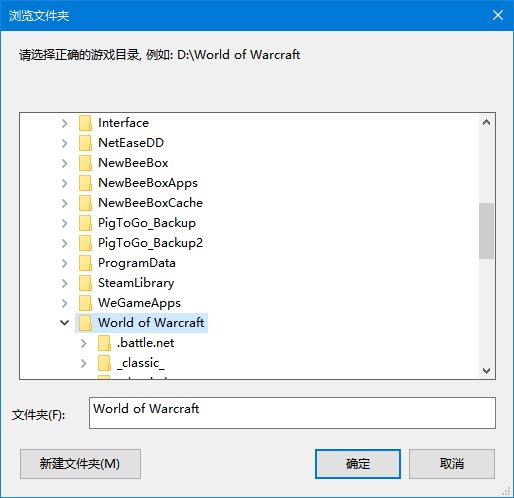
Task: Expand the NetEaseDD folder
Action: [x=65, y=143]
